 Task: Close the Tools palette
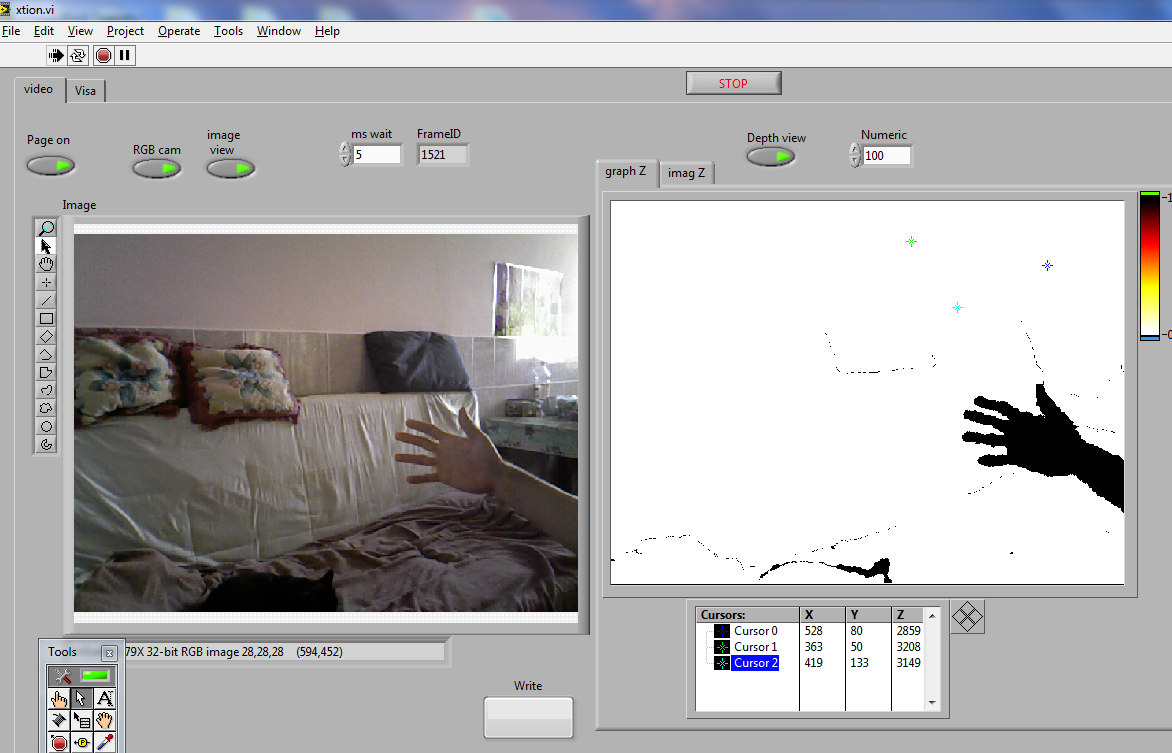(109, 653)
